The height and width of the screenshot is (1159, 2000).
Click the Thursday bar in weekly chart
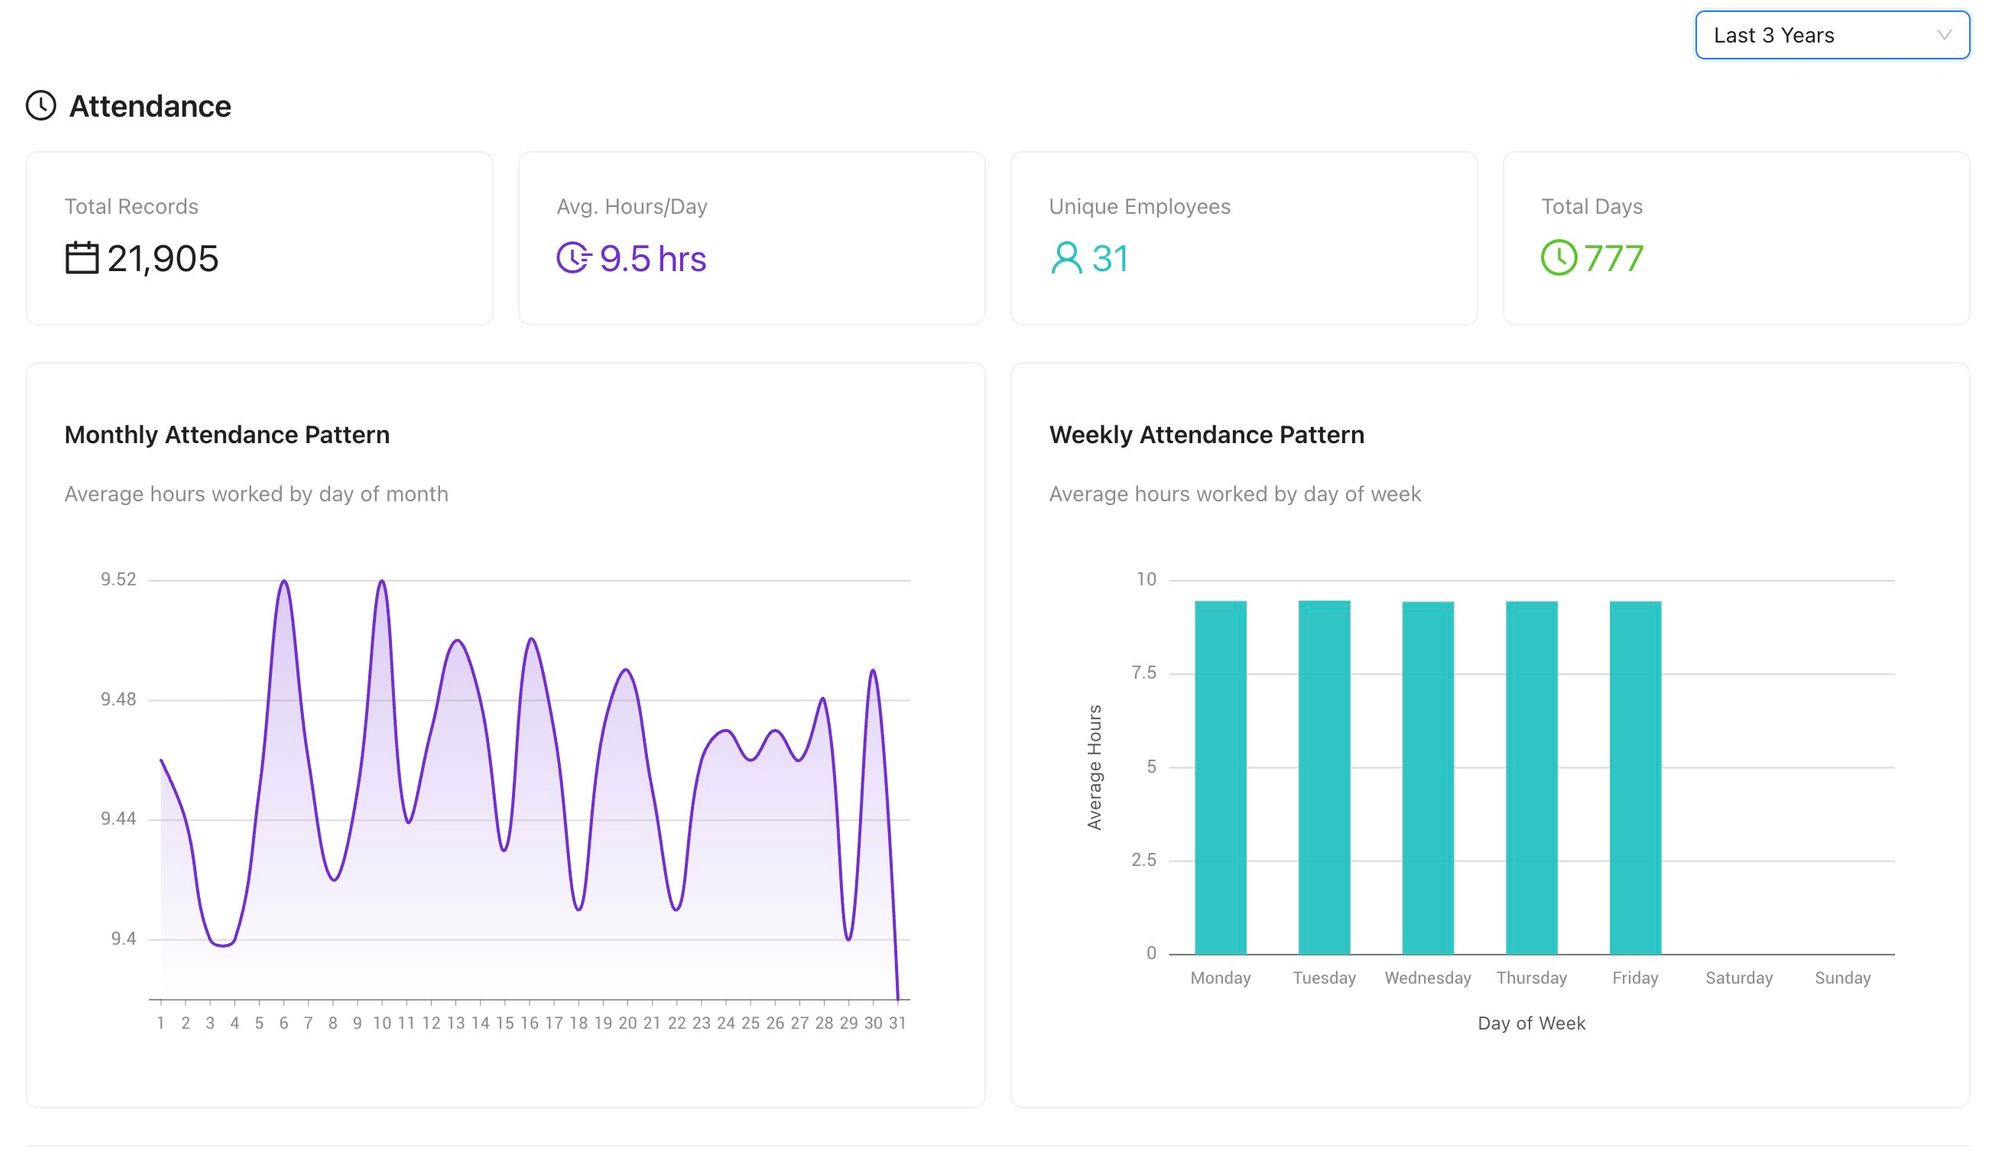coord(1531,778)
